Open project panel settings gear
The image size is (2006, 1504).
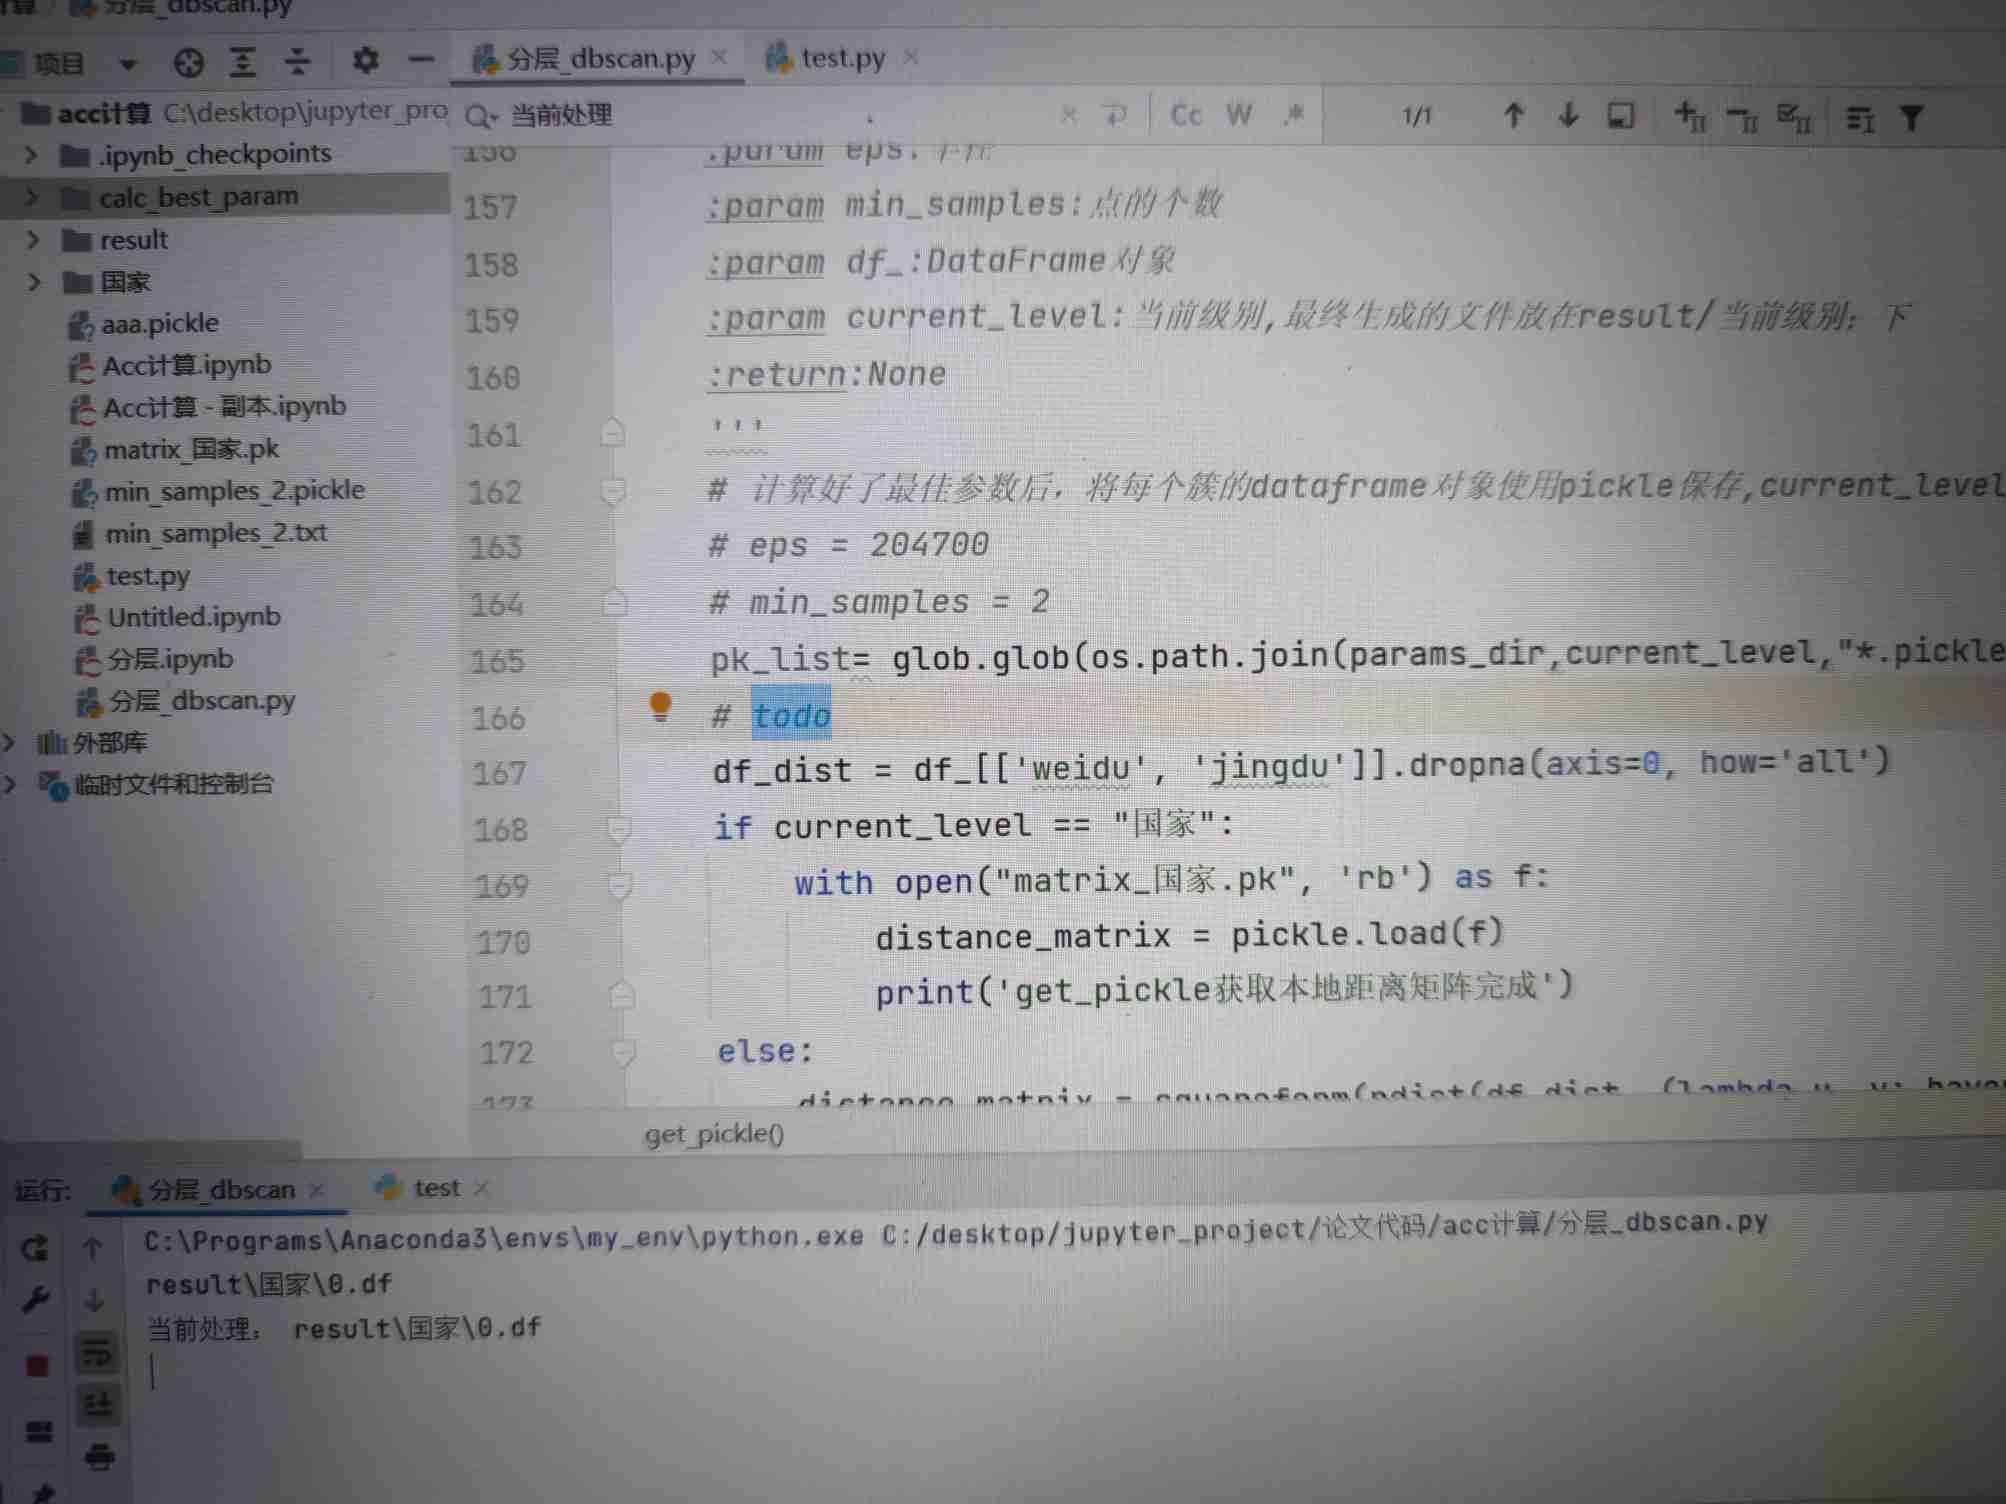[x=365, y=60]
